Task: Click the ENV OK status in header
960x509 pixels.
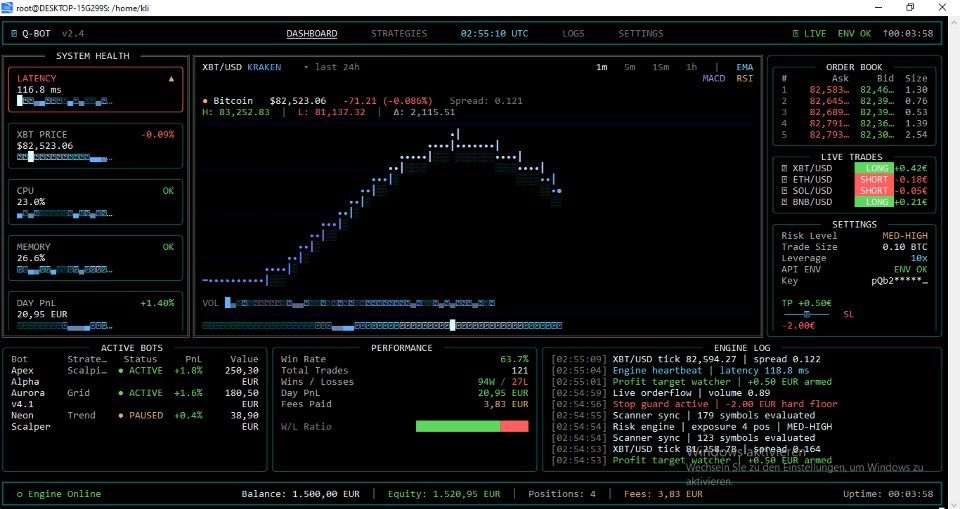Action: (x=854, y=34)
